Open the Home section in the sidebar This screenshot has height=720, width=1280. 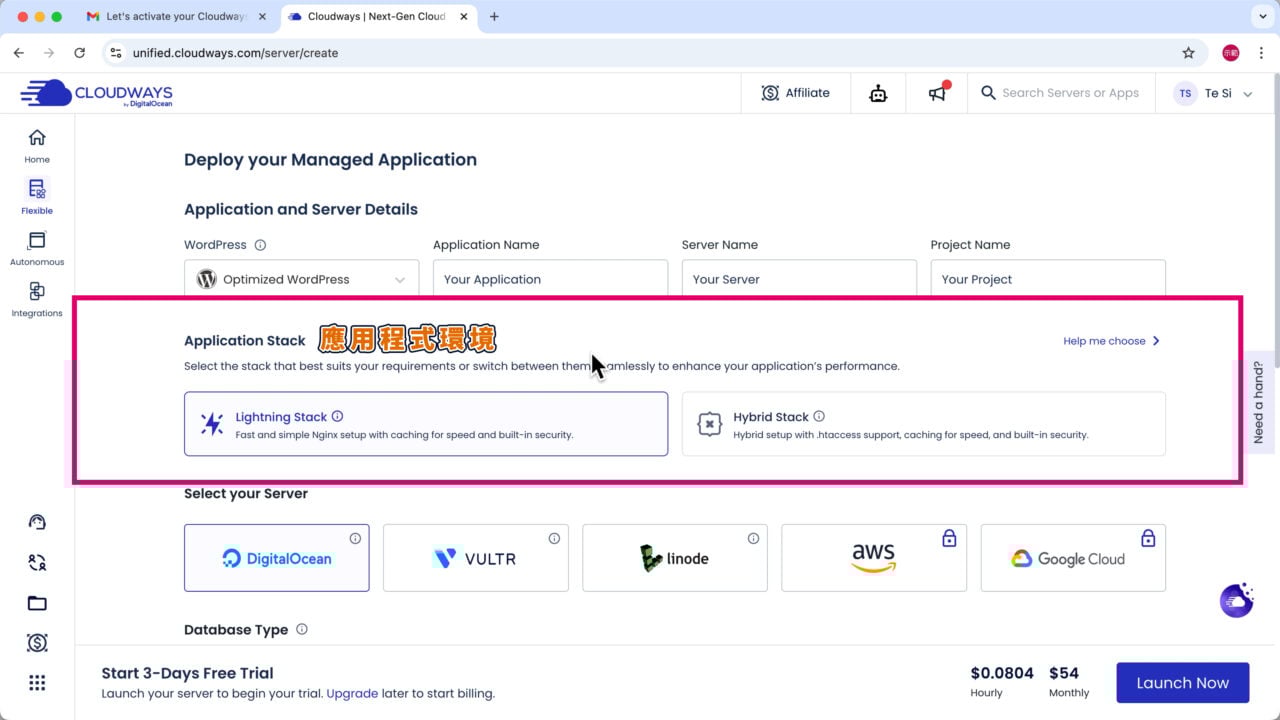coord(36,145)
